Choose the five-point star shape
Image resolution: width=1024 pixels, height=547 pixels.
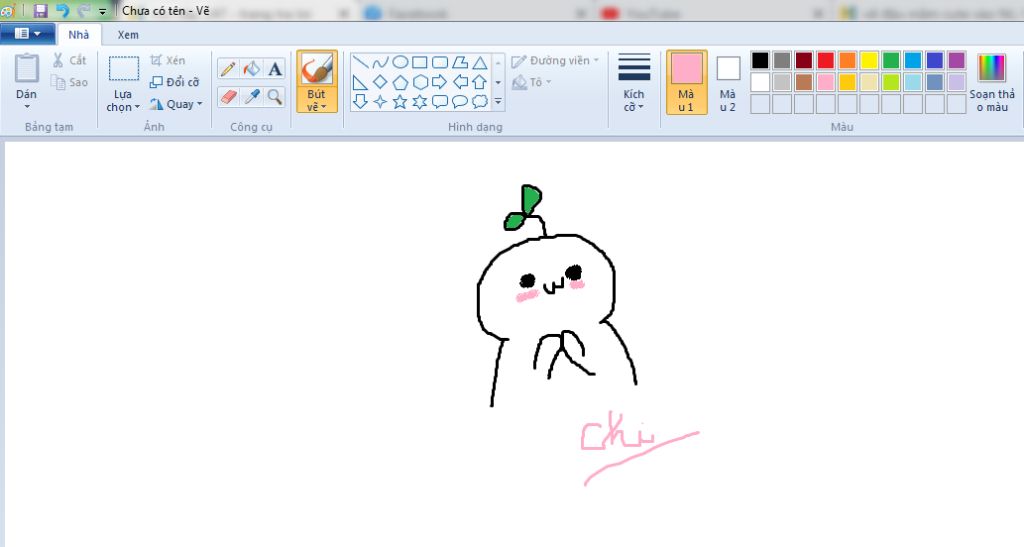400,101
